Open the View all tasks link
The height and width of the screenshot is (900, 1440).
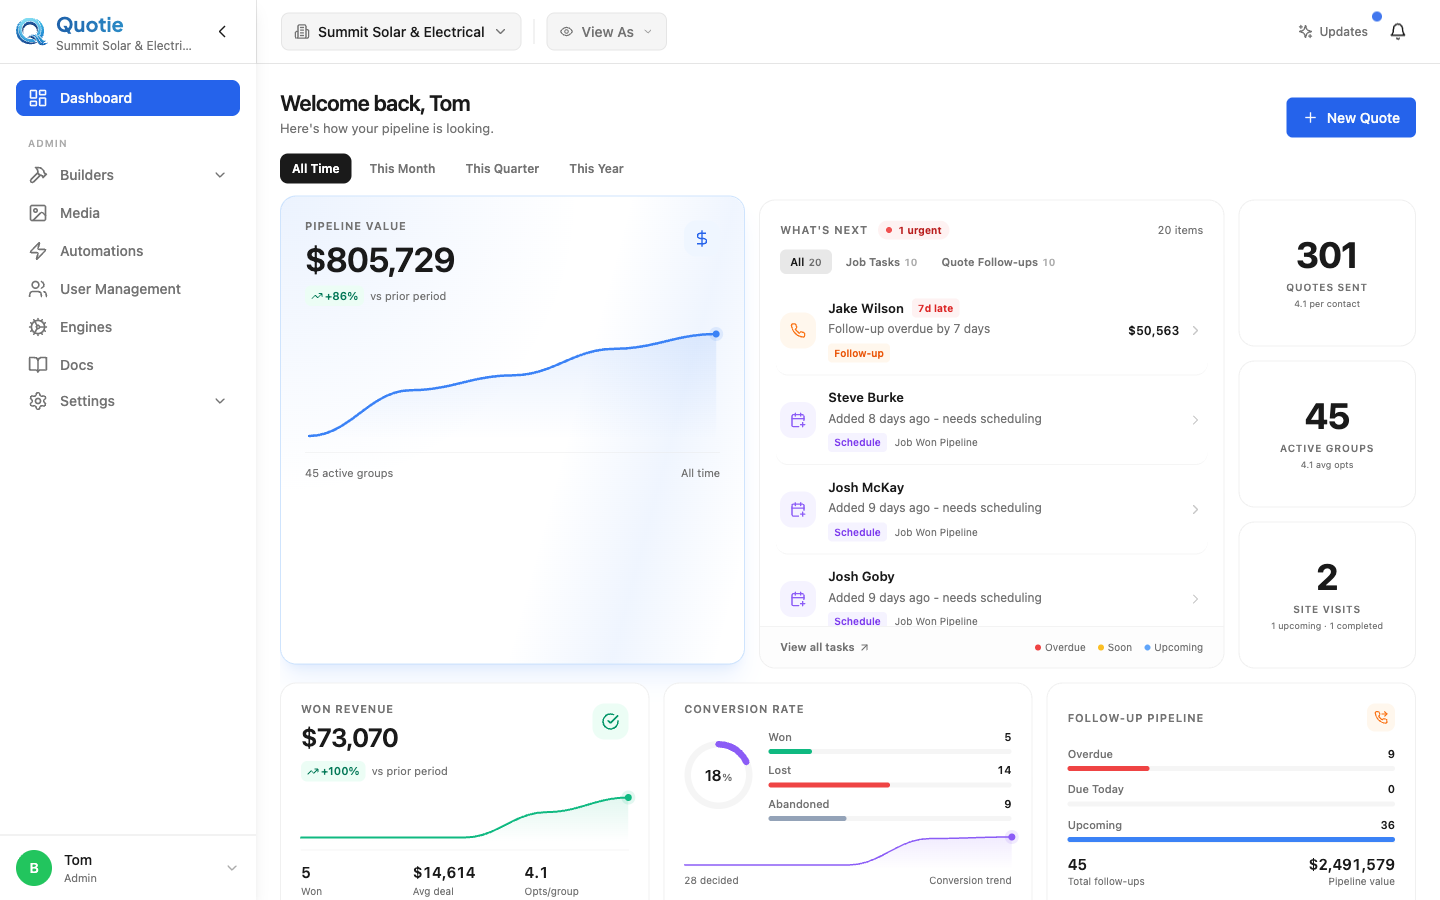point(824,647)
